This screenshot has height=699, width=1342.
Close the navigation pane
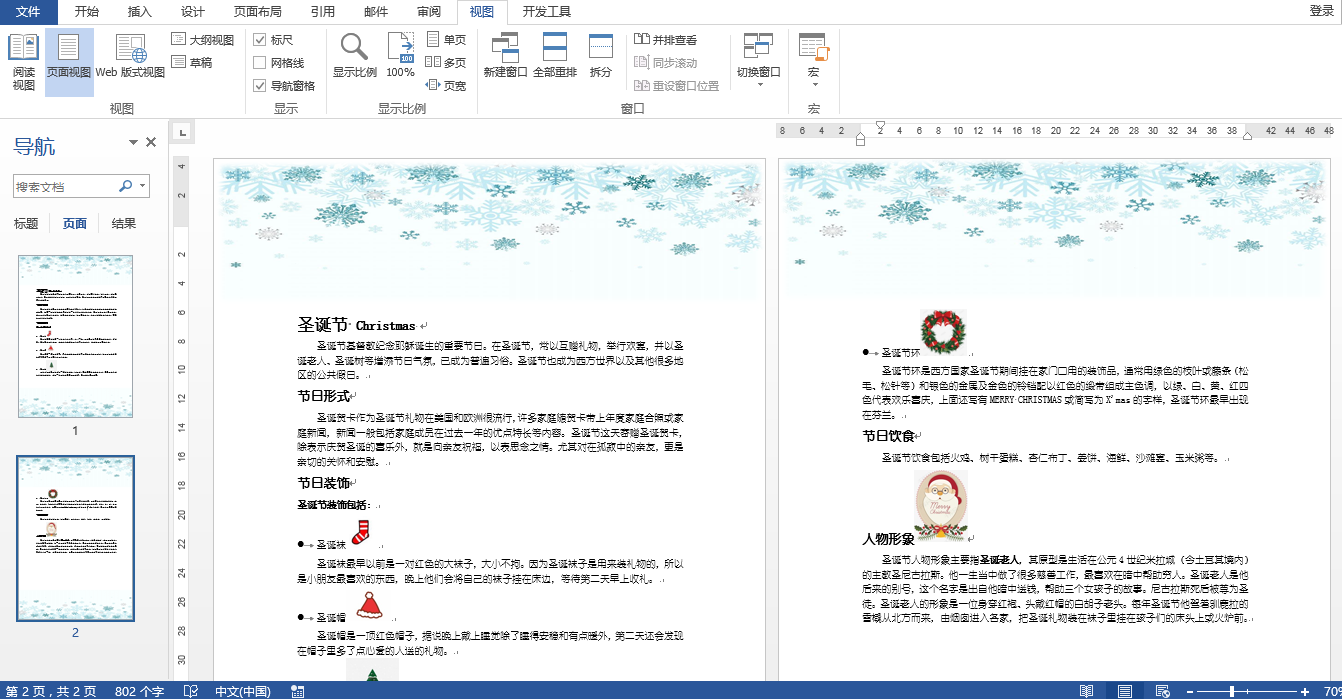point(151,143)
